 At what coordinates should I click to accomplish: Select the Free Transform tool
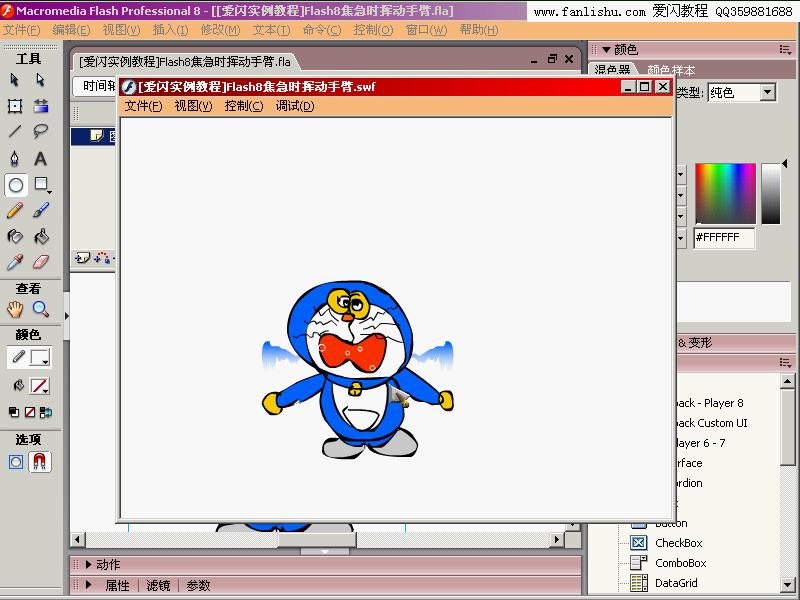(x=15, y=106)
